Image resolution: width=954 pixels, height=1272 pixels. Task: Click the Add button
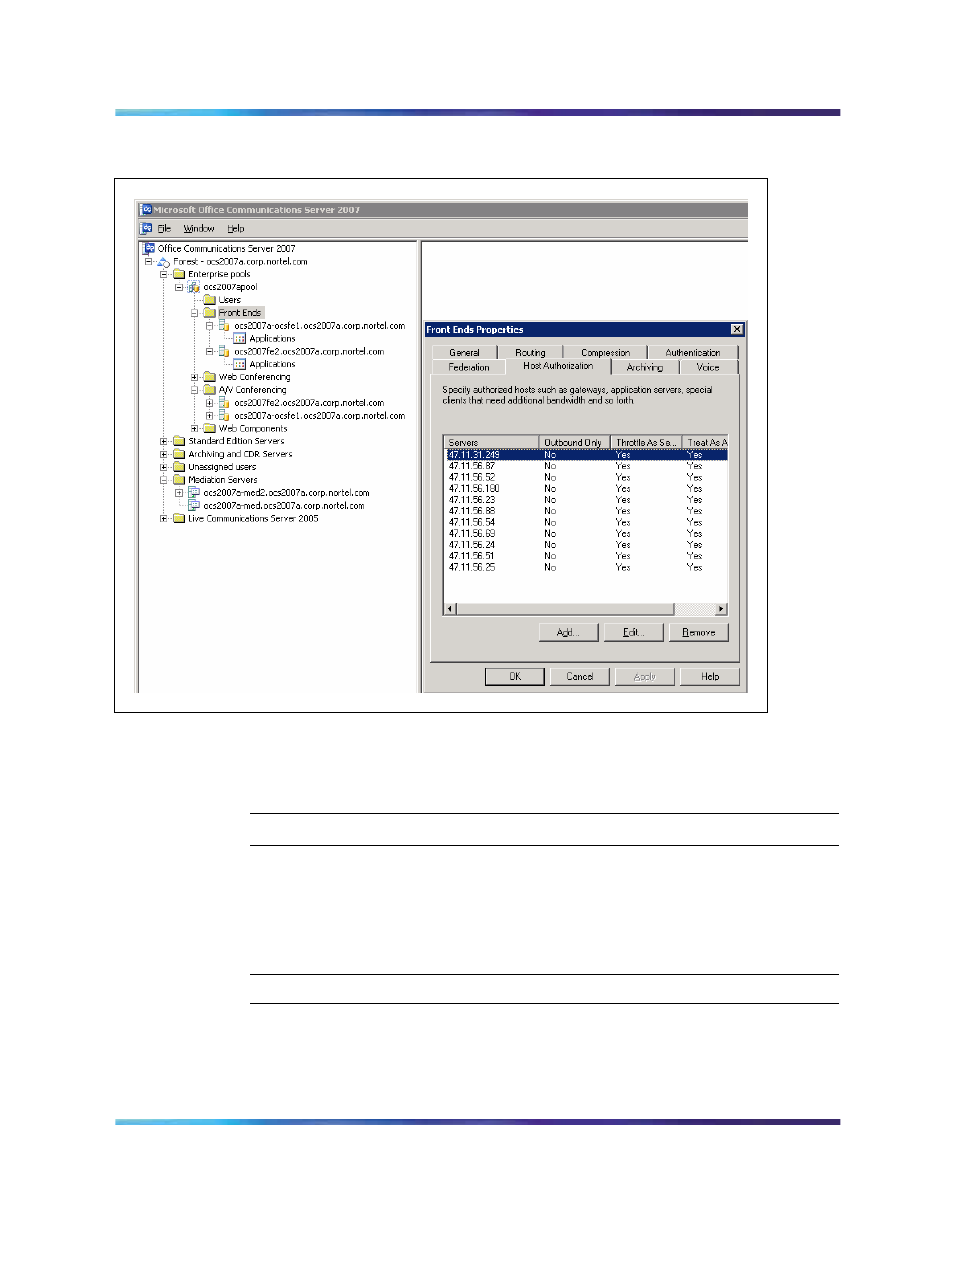[x=569, y=633]
